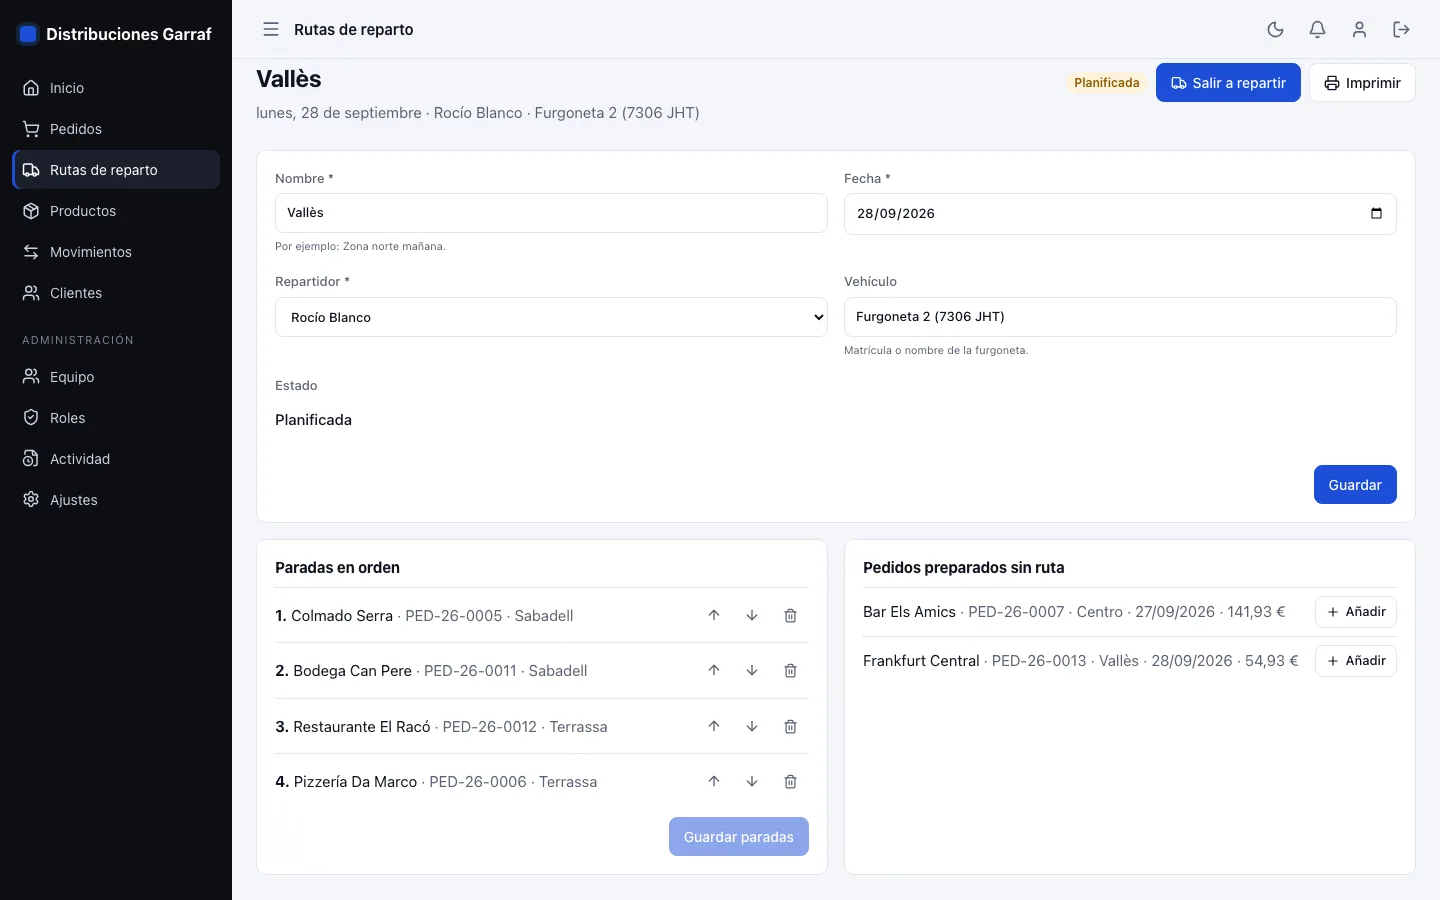1440x900 pixels.
Task: Open Ajustes settings
Action: coord(116,500)
